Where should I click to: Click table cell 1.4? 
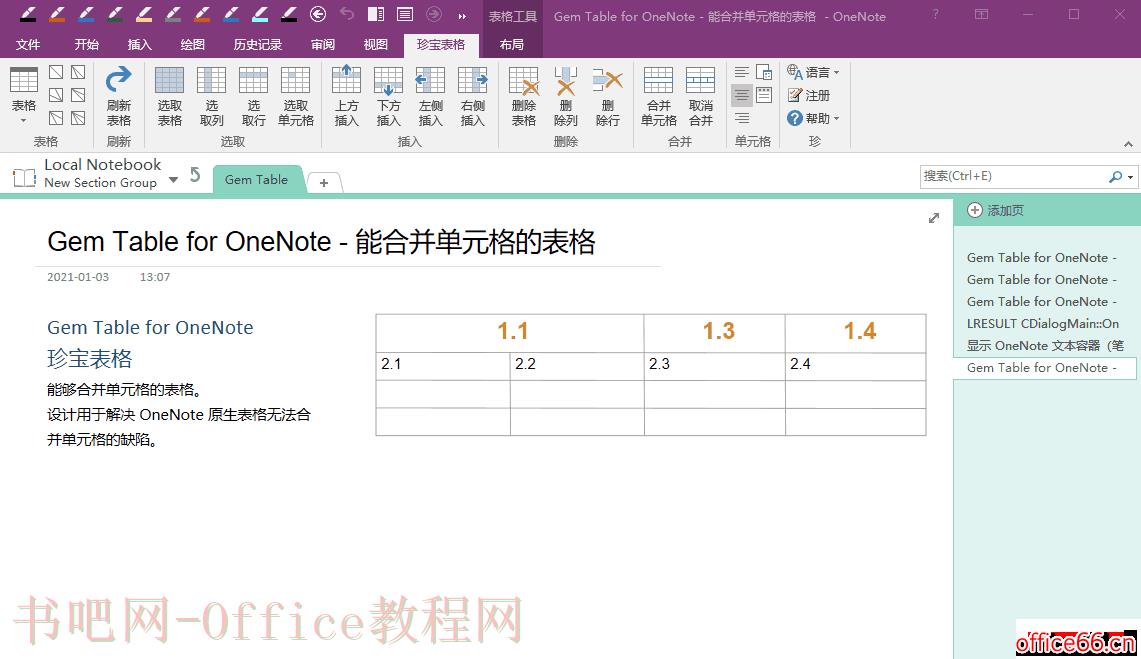(x=856, y=332)
